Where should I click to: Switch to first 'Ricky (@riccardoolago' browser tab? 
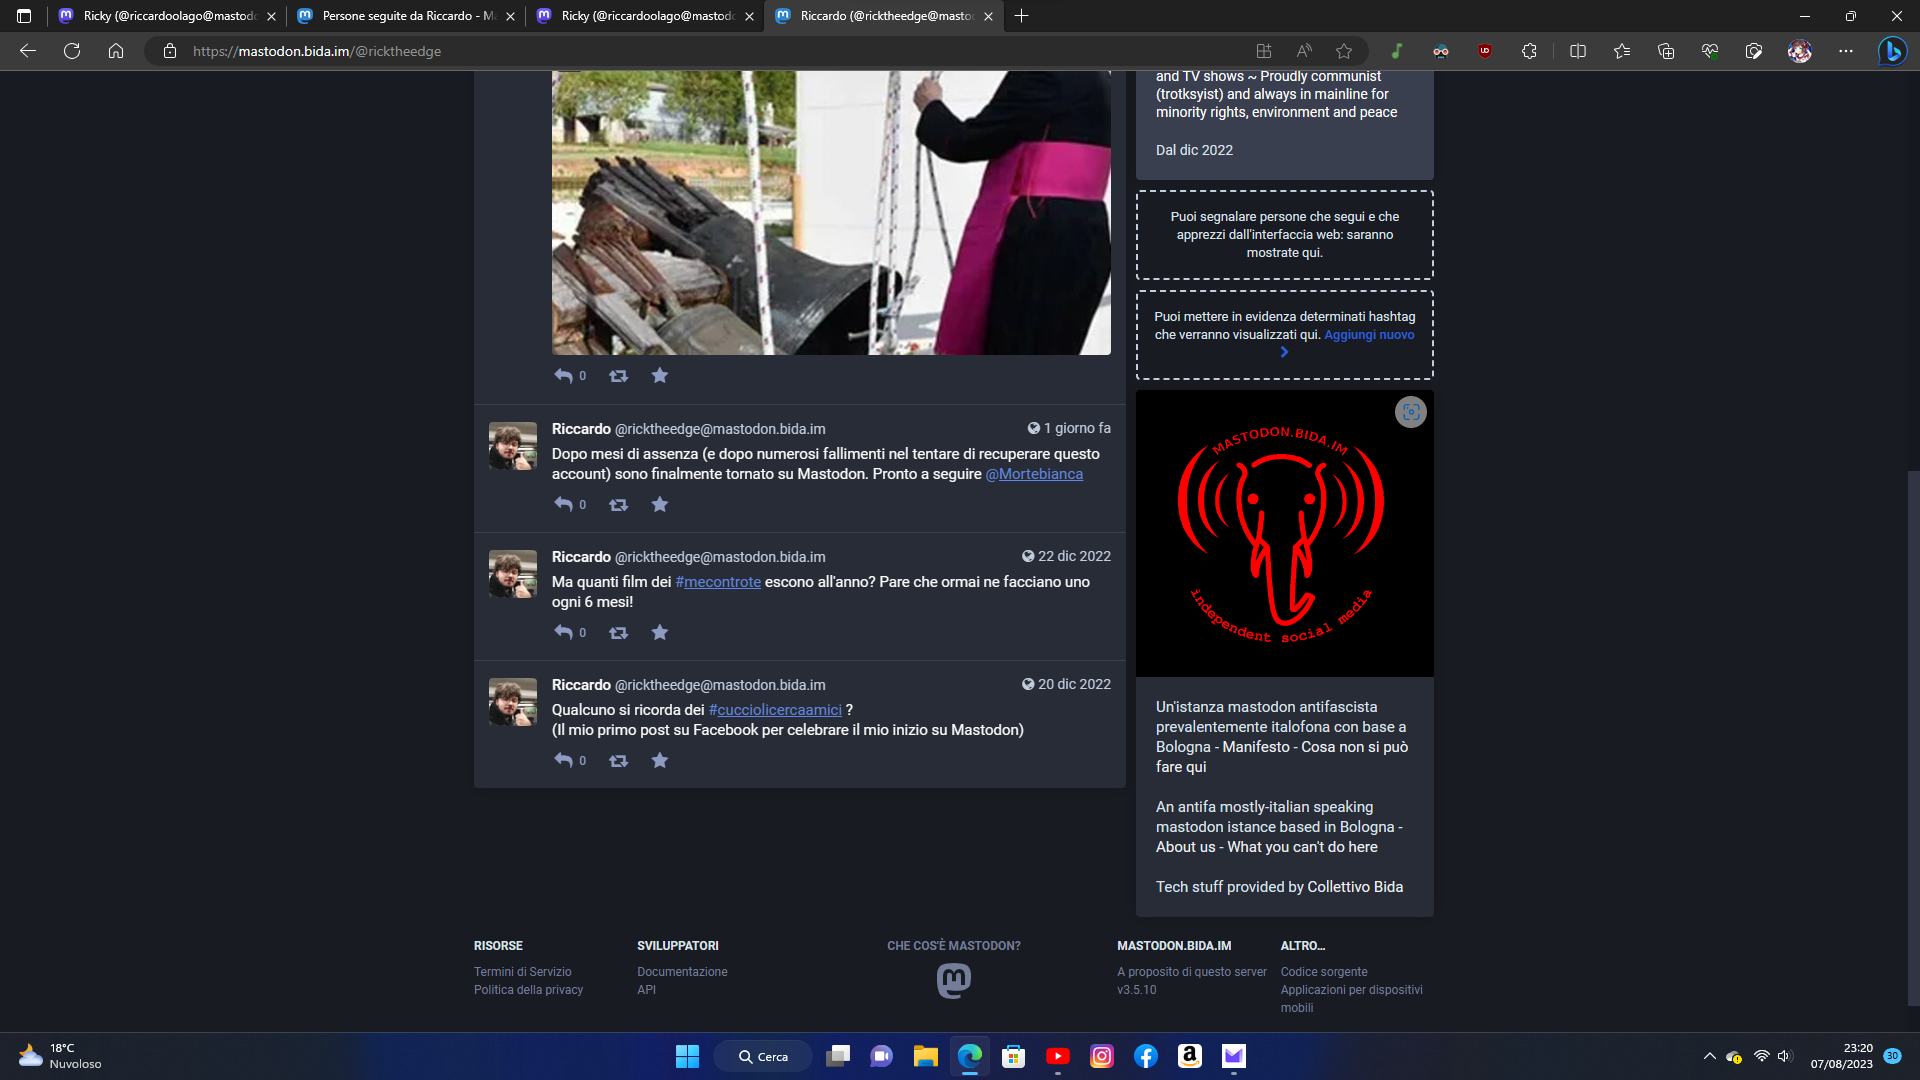coord(167,16)
